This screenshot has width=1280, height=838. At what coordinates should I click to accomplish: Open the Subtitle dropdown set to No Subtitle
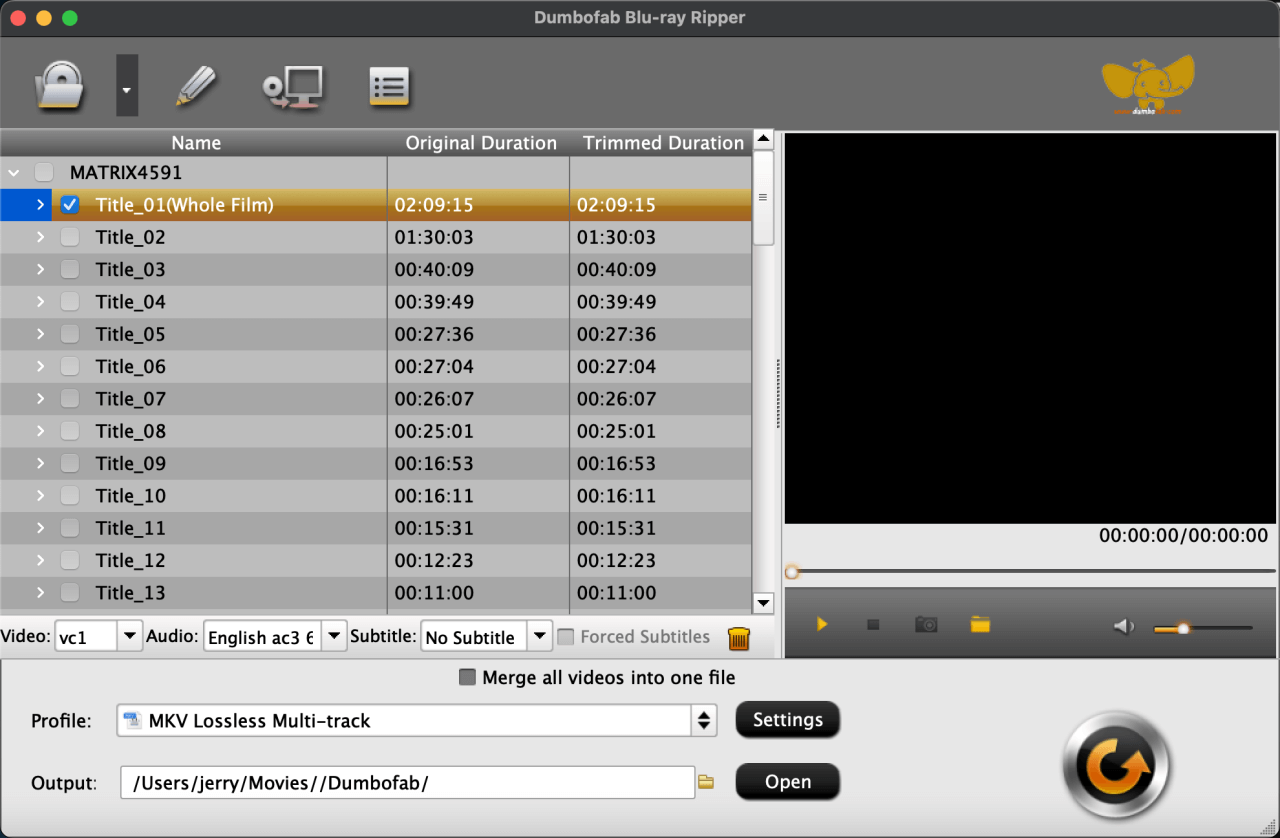click(539, 636)
